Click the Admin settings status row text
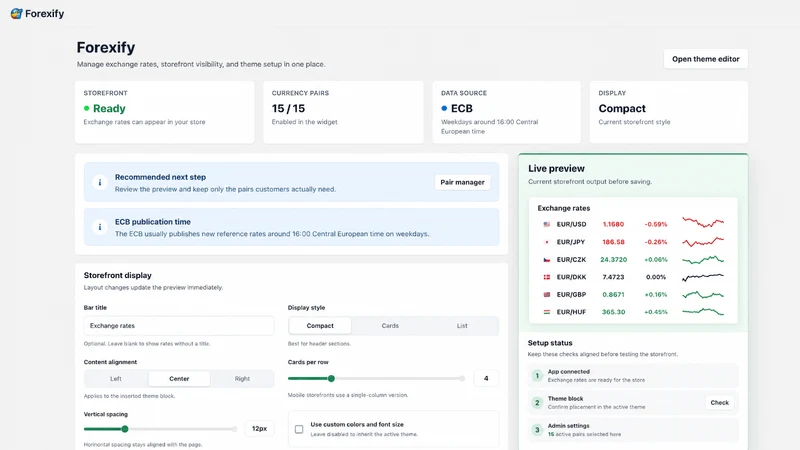Viewport: 800px width, 450px height. (x=584, y=430)
